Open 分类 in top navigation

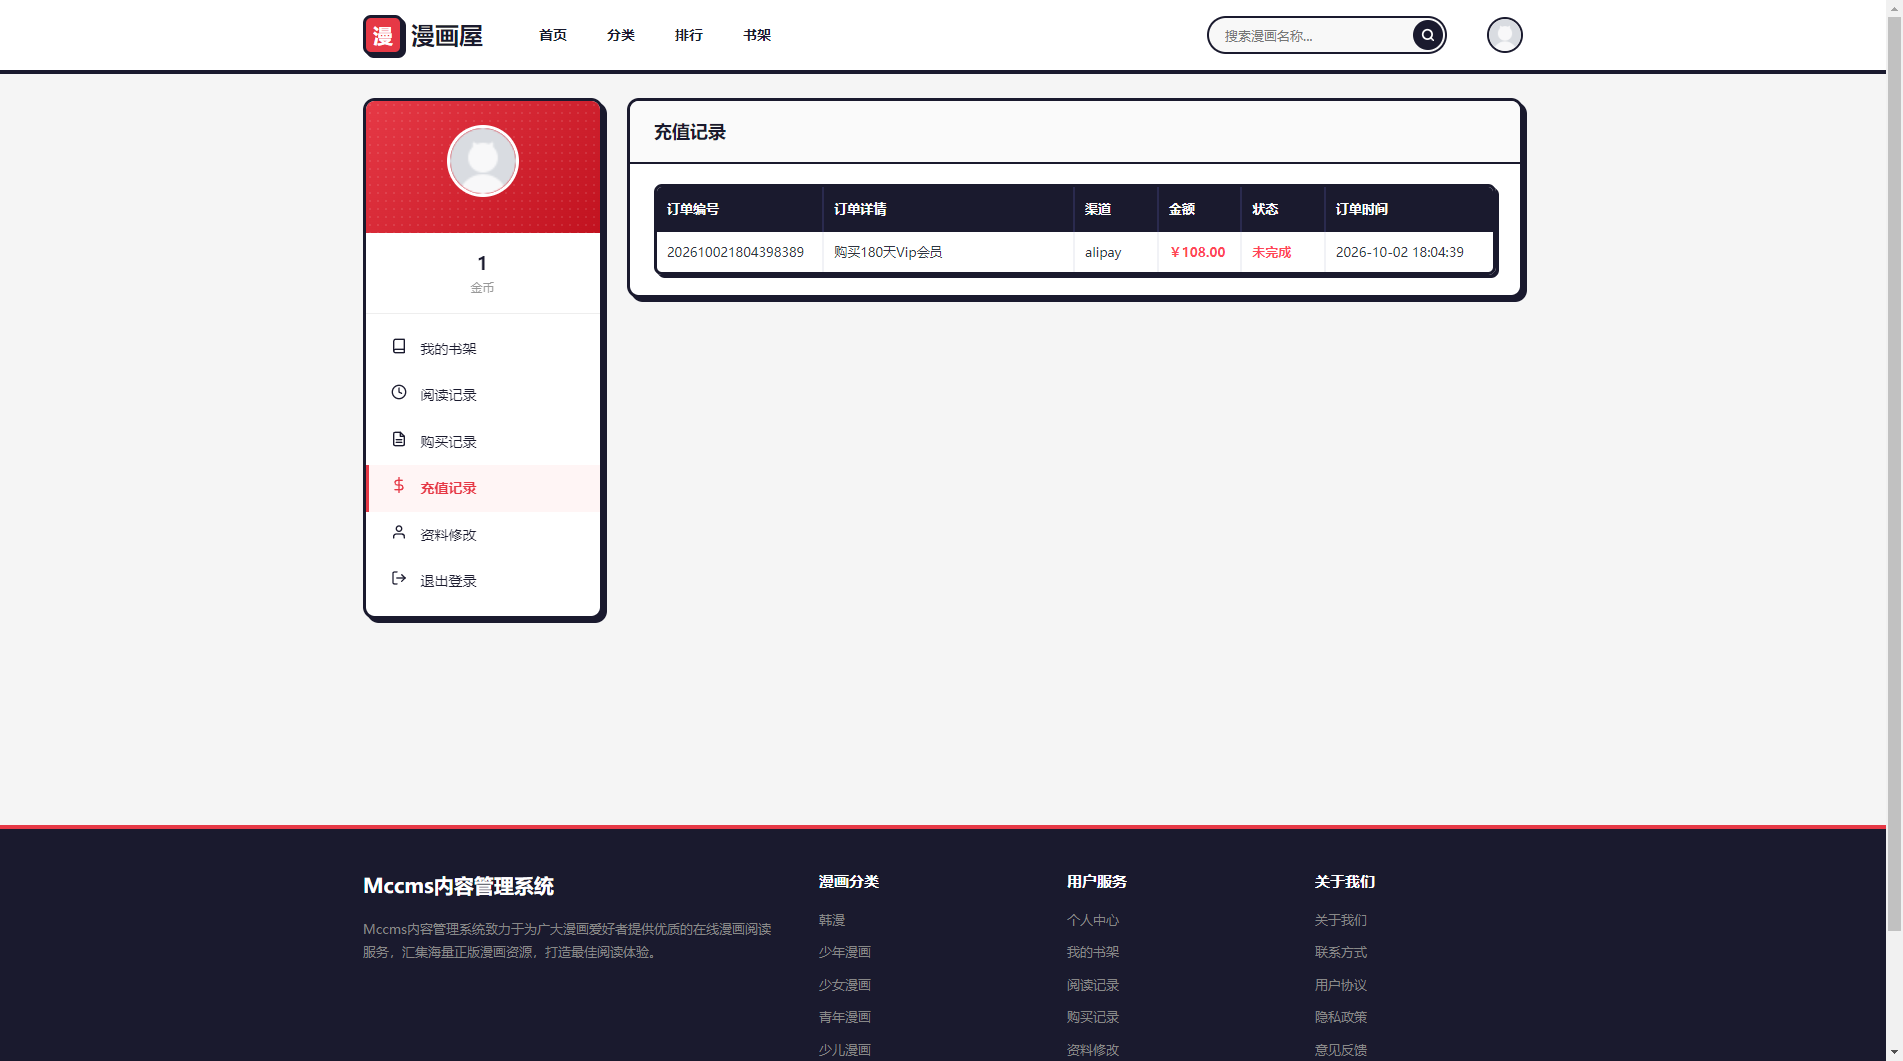tap(621, 35)
